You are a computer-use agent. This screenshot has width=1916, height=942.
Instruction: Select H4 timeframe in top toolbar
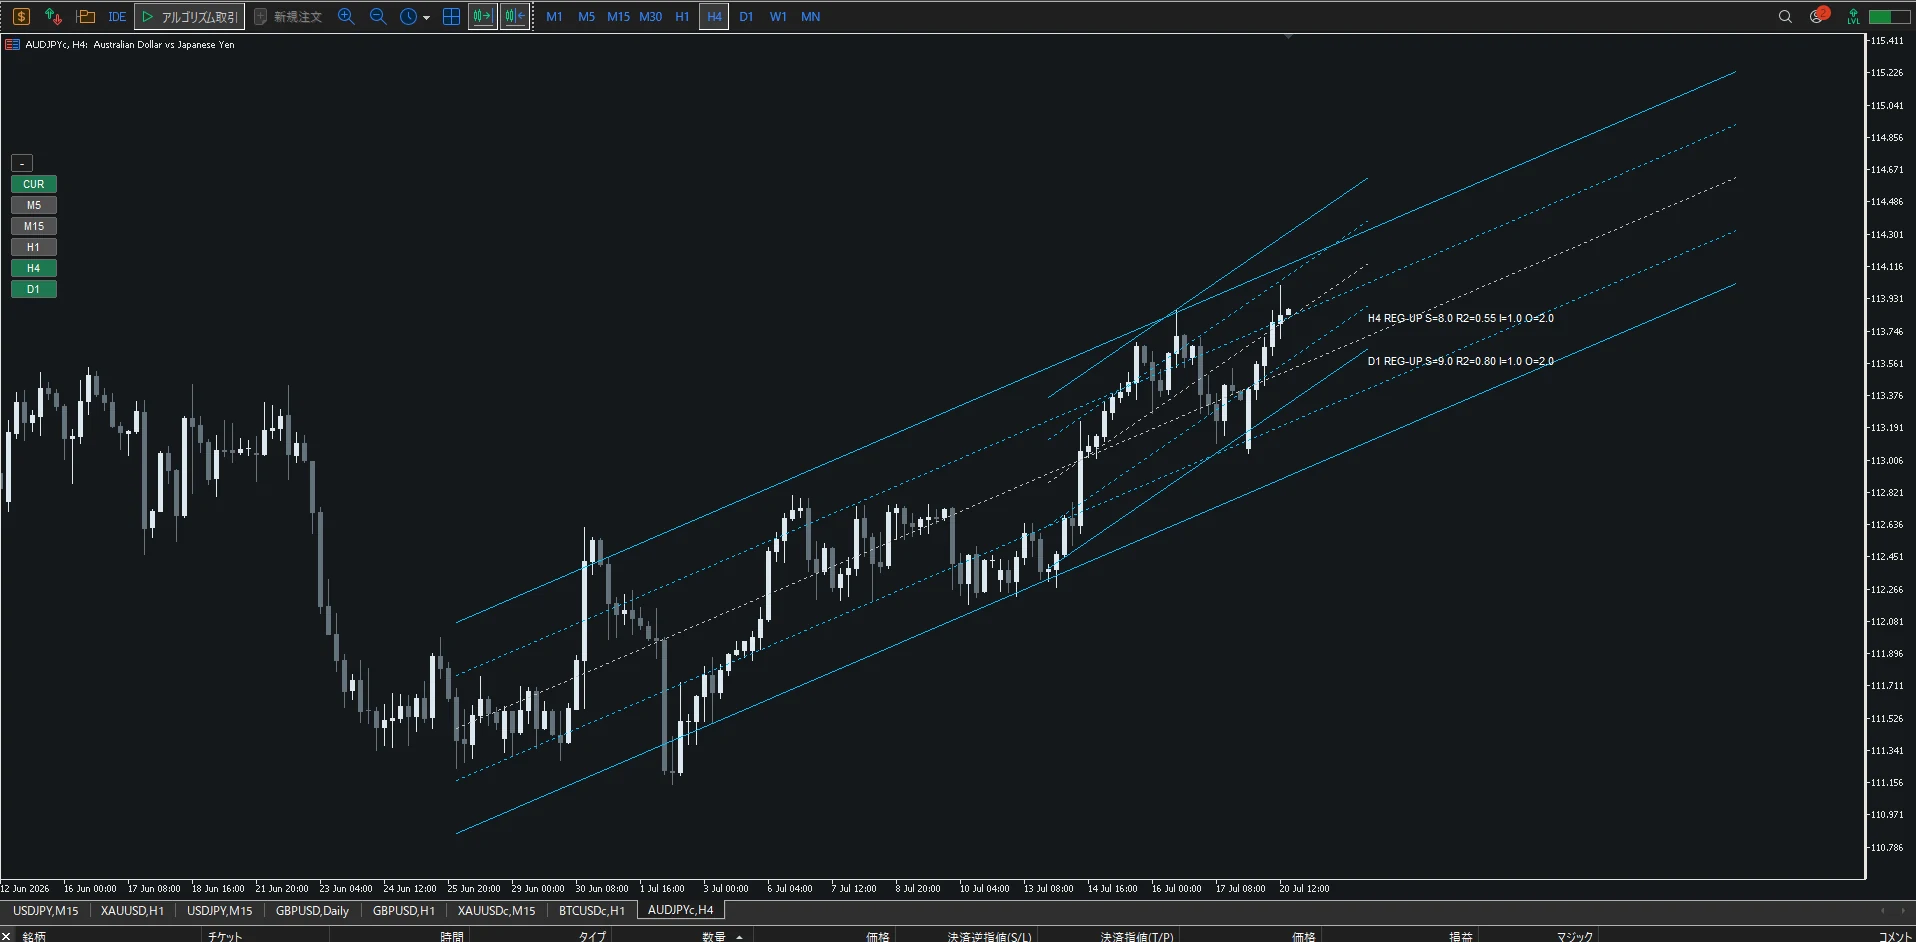click(x=714, y=17)
